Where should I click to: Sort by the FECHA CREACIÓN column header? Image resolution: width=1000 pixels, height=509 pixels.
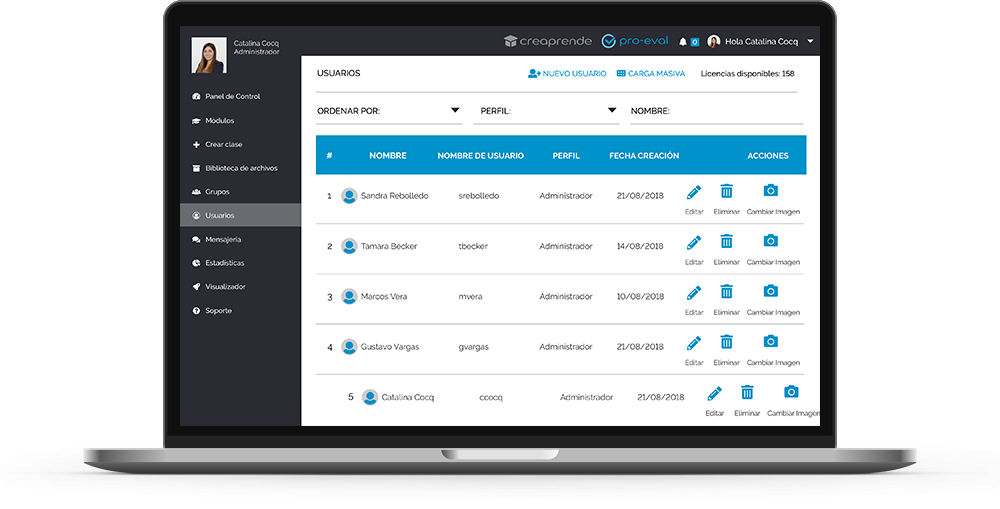(644, 156)
